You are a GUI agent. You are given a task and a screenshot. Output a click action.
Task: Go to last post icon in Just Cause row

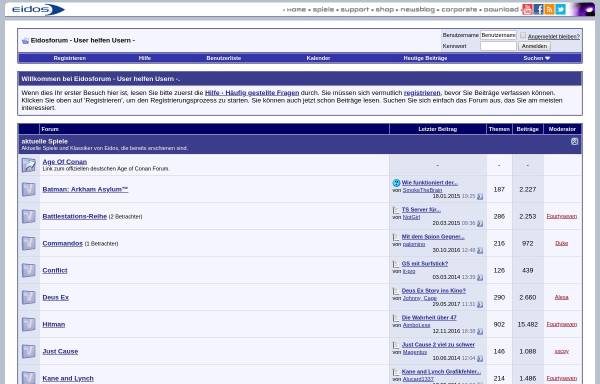click(480, 358)
